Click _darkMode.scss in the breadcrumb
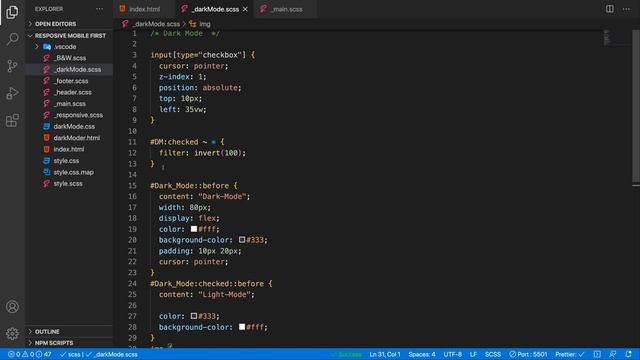This screenshot has height=360, width=640. coord(156,24)
